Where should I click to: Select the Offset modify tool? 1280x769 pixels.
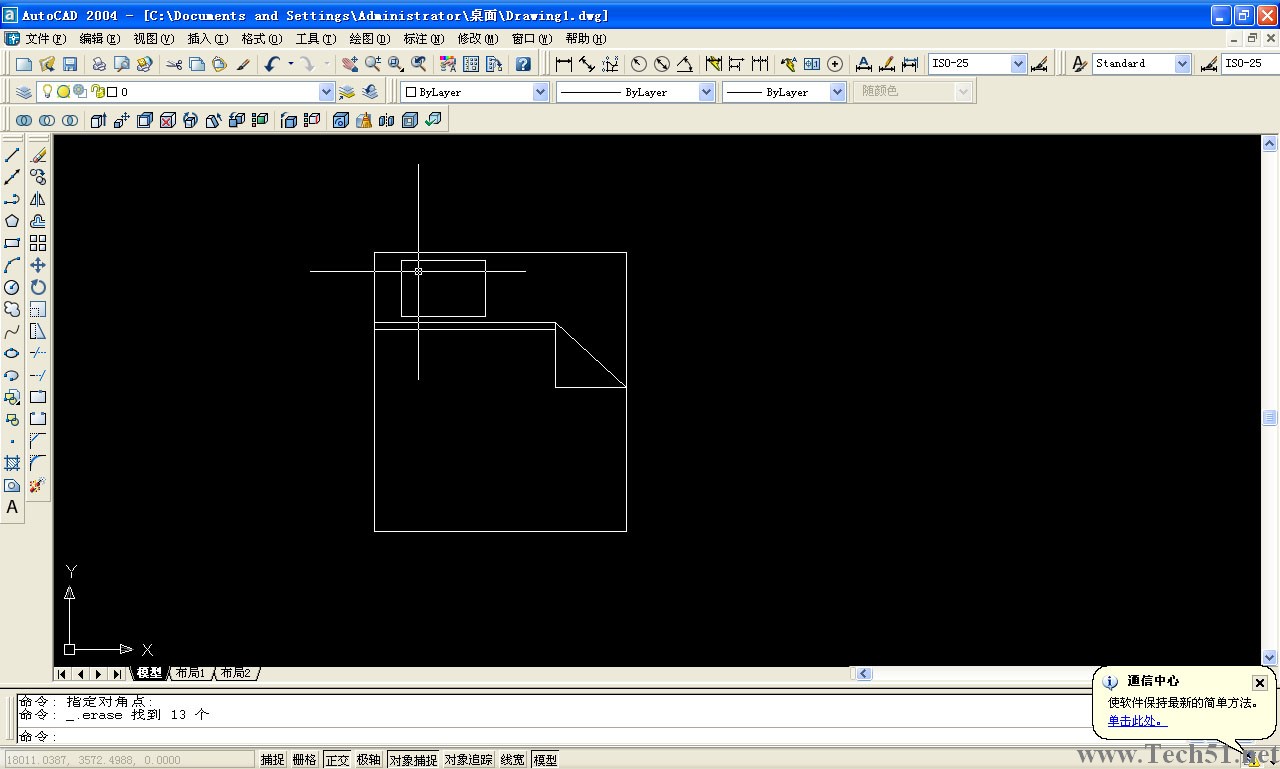pyautogui.click(x=38, y=221)
